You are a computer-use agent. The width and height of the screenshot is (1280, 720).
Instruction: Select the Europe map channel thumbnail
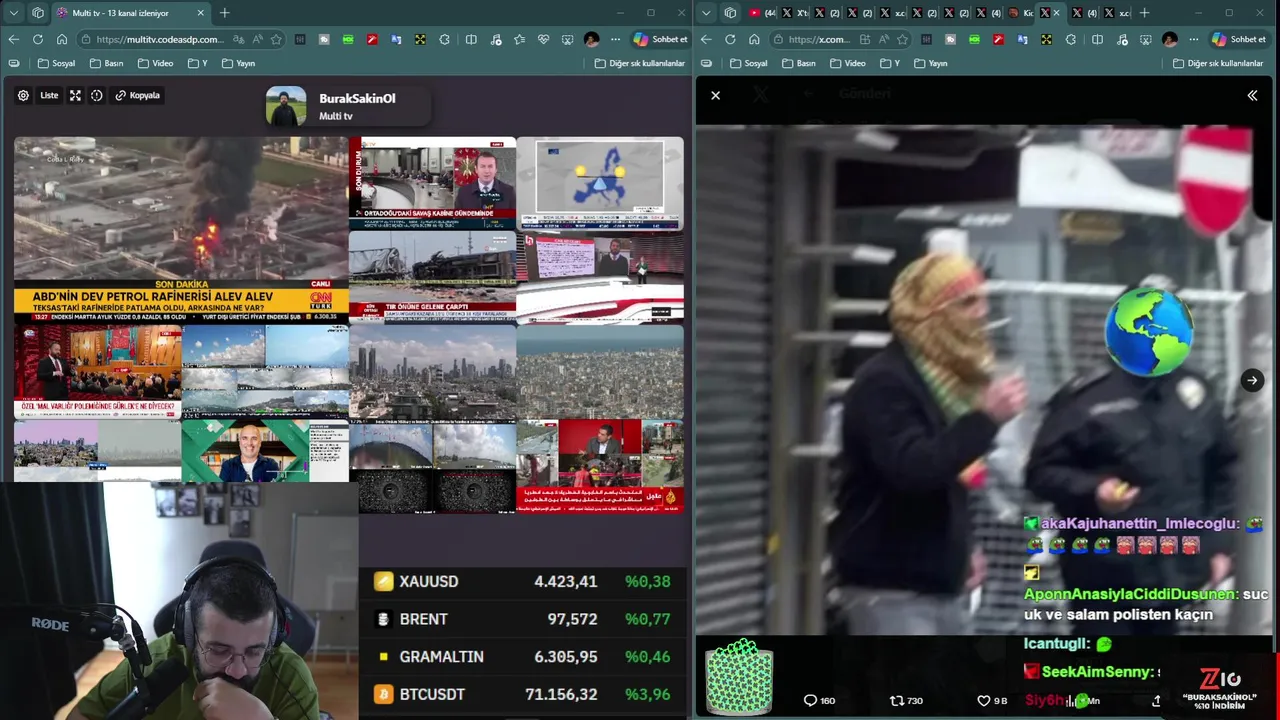[600, 183]
